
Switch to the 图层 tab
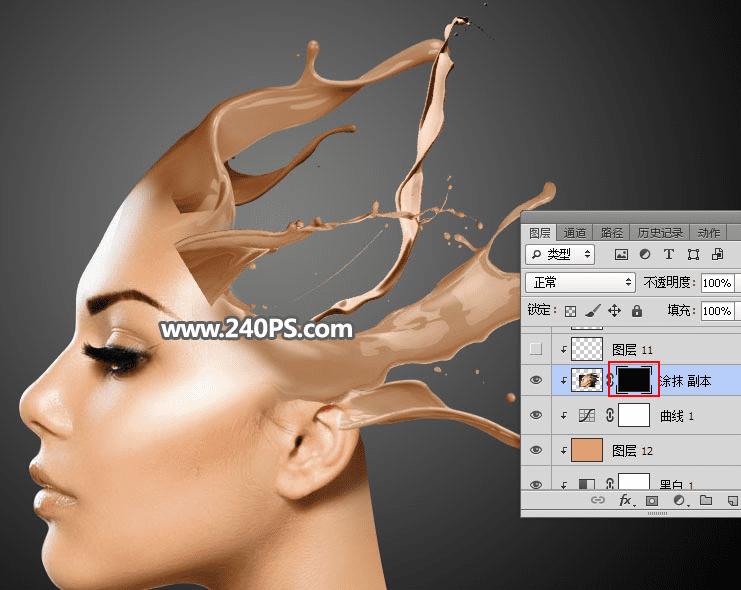tap(539, 233)
